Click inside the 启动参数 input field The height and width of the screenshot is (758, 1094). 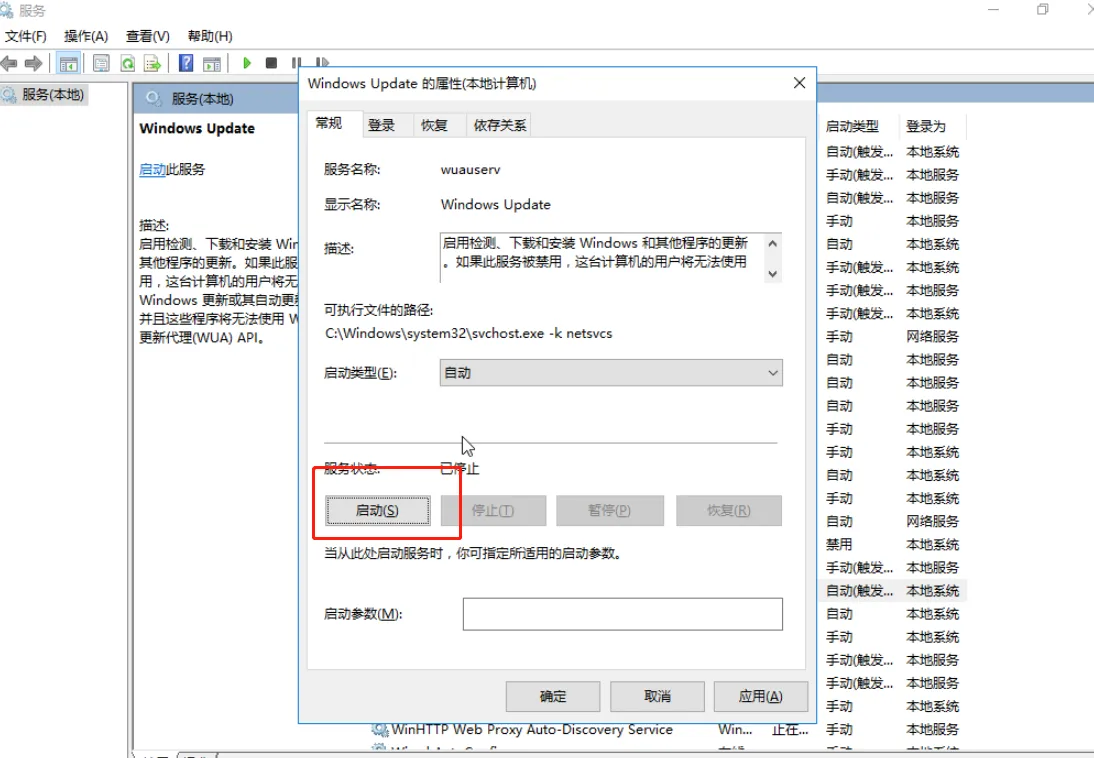click(620, 613)
